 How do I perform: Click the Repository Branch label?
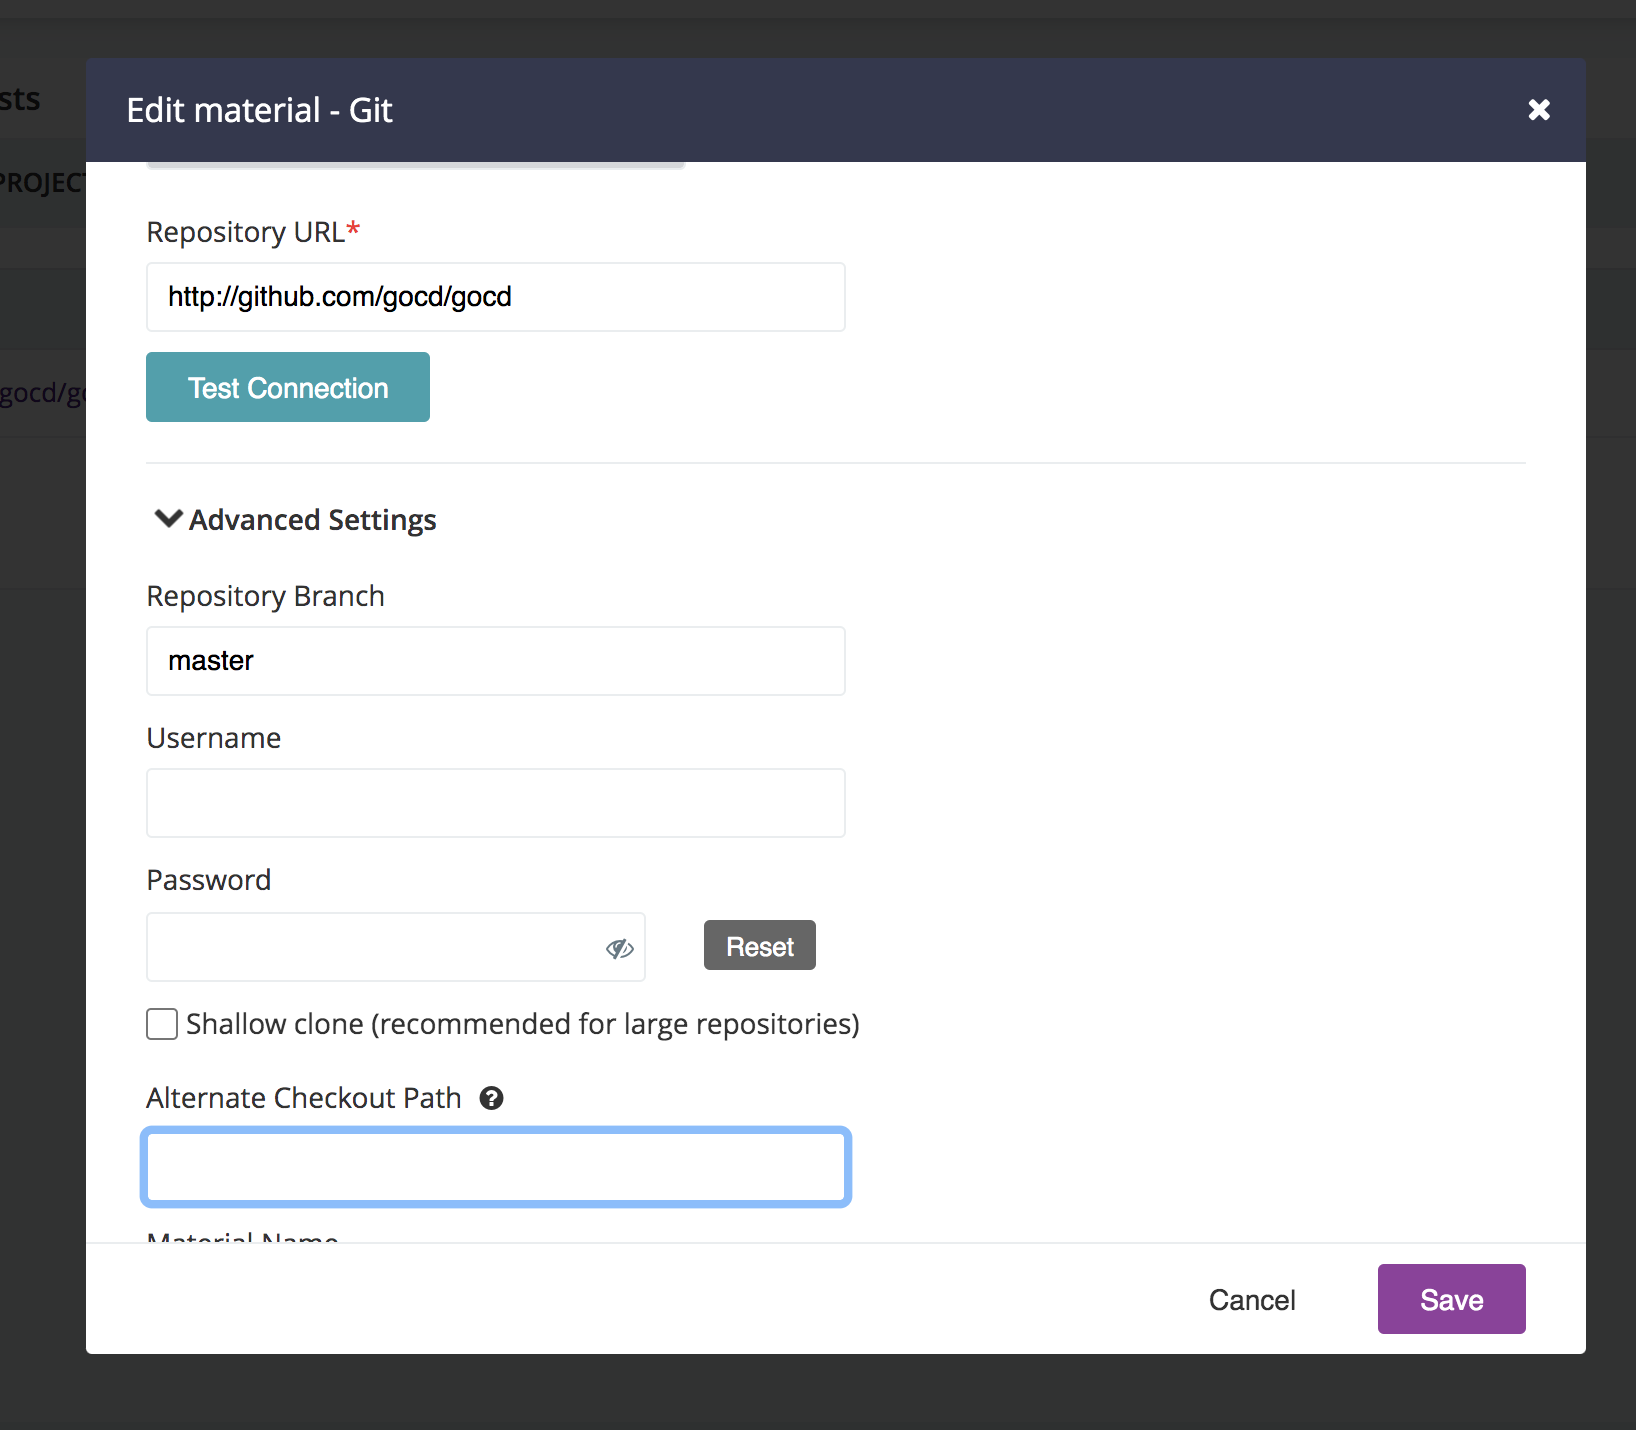[x=266, y=596]
